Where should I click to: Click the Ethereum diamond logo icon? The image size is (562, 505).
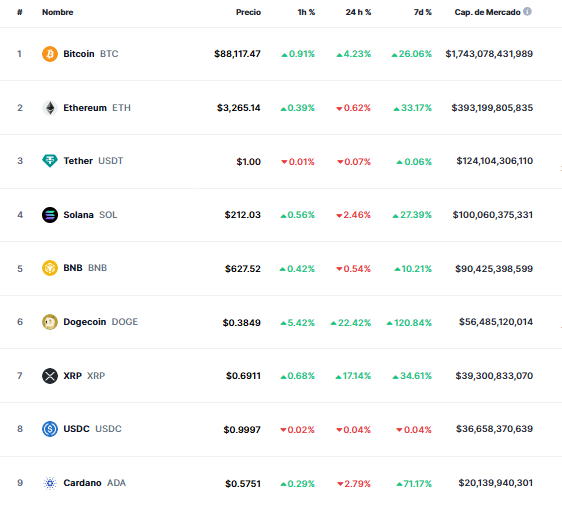pos(50,108)
